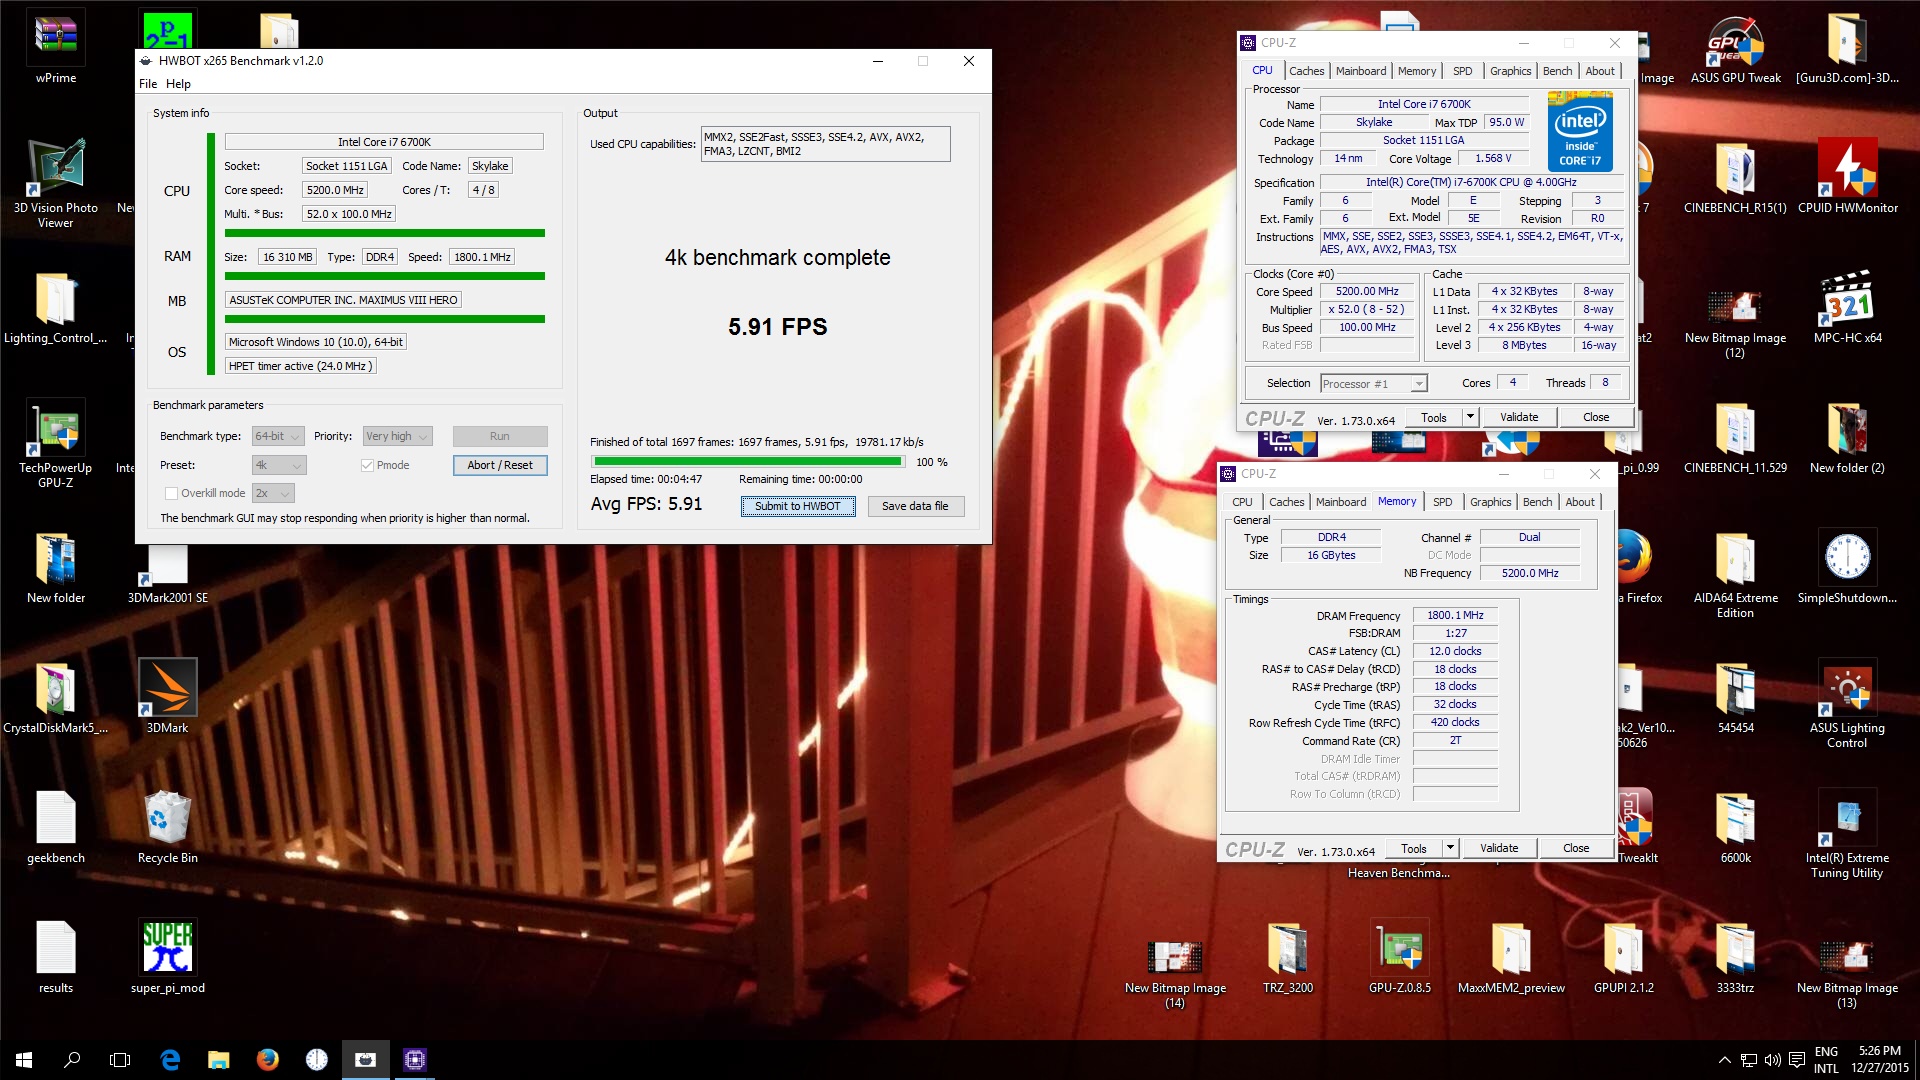The image size is (1920, 1080).
Task: Open Action Center notifications icon
Action: (1796, 1060)
